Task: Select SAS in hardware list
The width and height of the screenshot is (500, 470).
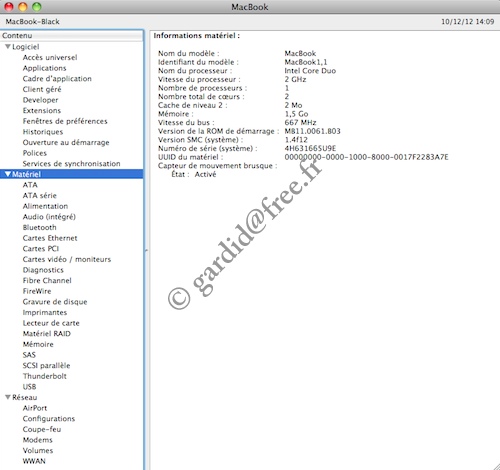Action: 29,355
